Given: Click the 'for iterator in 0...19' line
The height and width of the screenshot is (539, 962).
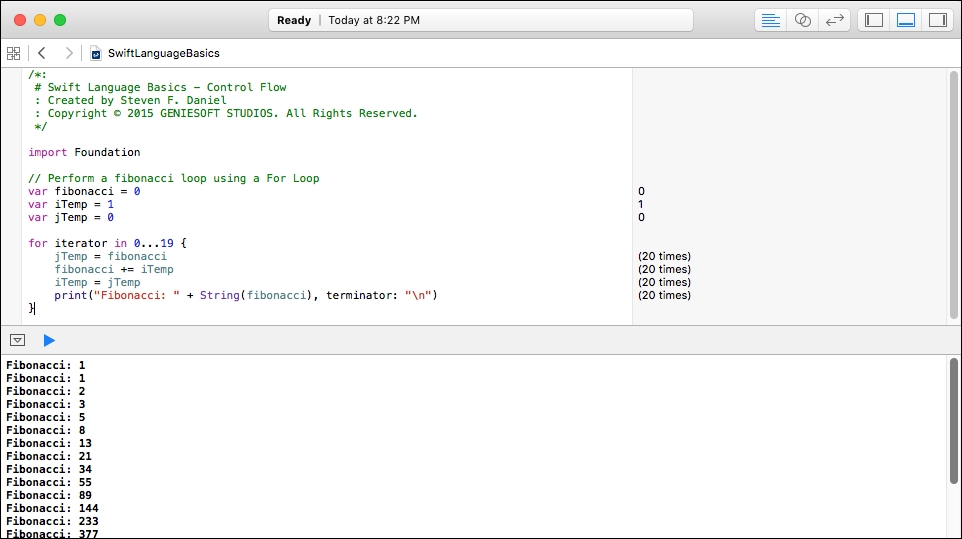Looking at the screenshot, I should [107, 243].
